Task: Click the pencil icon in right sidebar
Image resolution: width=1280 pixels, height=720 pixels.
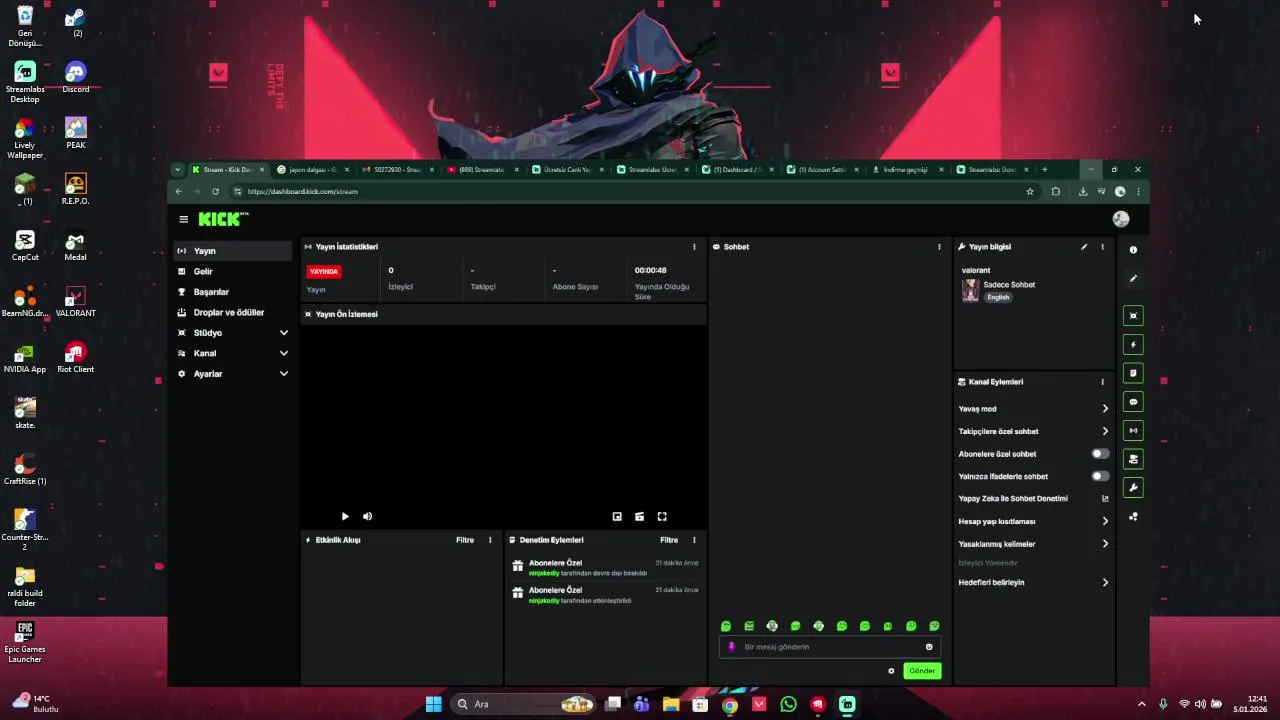Action: tap(1133, 279)
